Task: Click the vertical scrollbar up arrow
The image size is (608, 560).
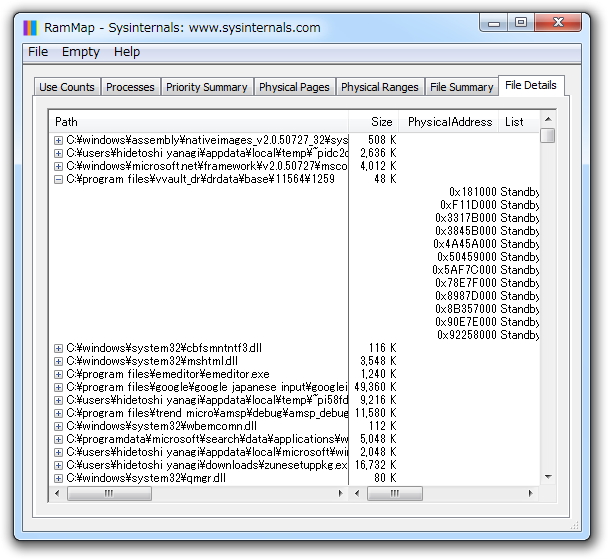Action: pyautogui.click(x=548, y=119)
